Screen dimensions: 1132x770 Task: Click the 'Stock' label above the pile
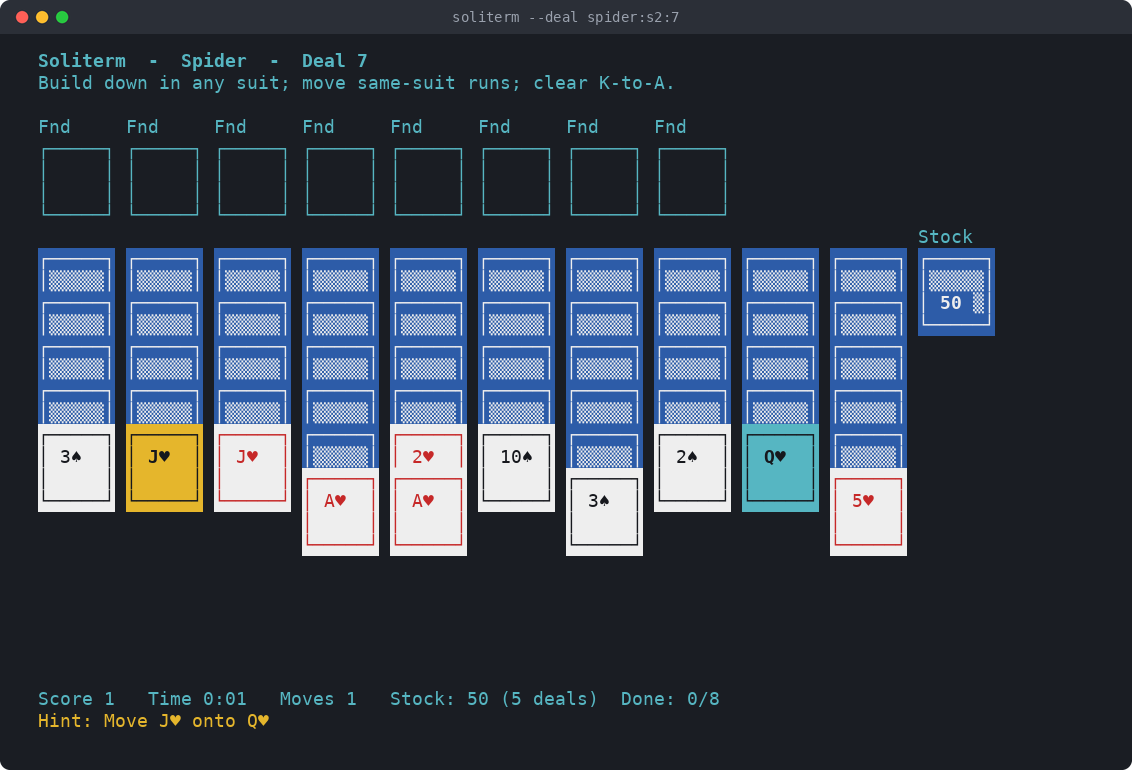click(945, 237)
